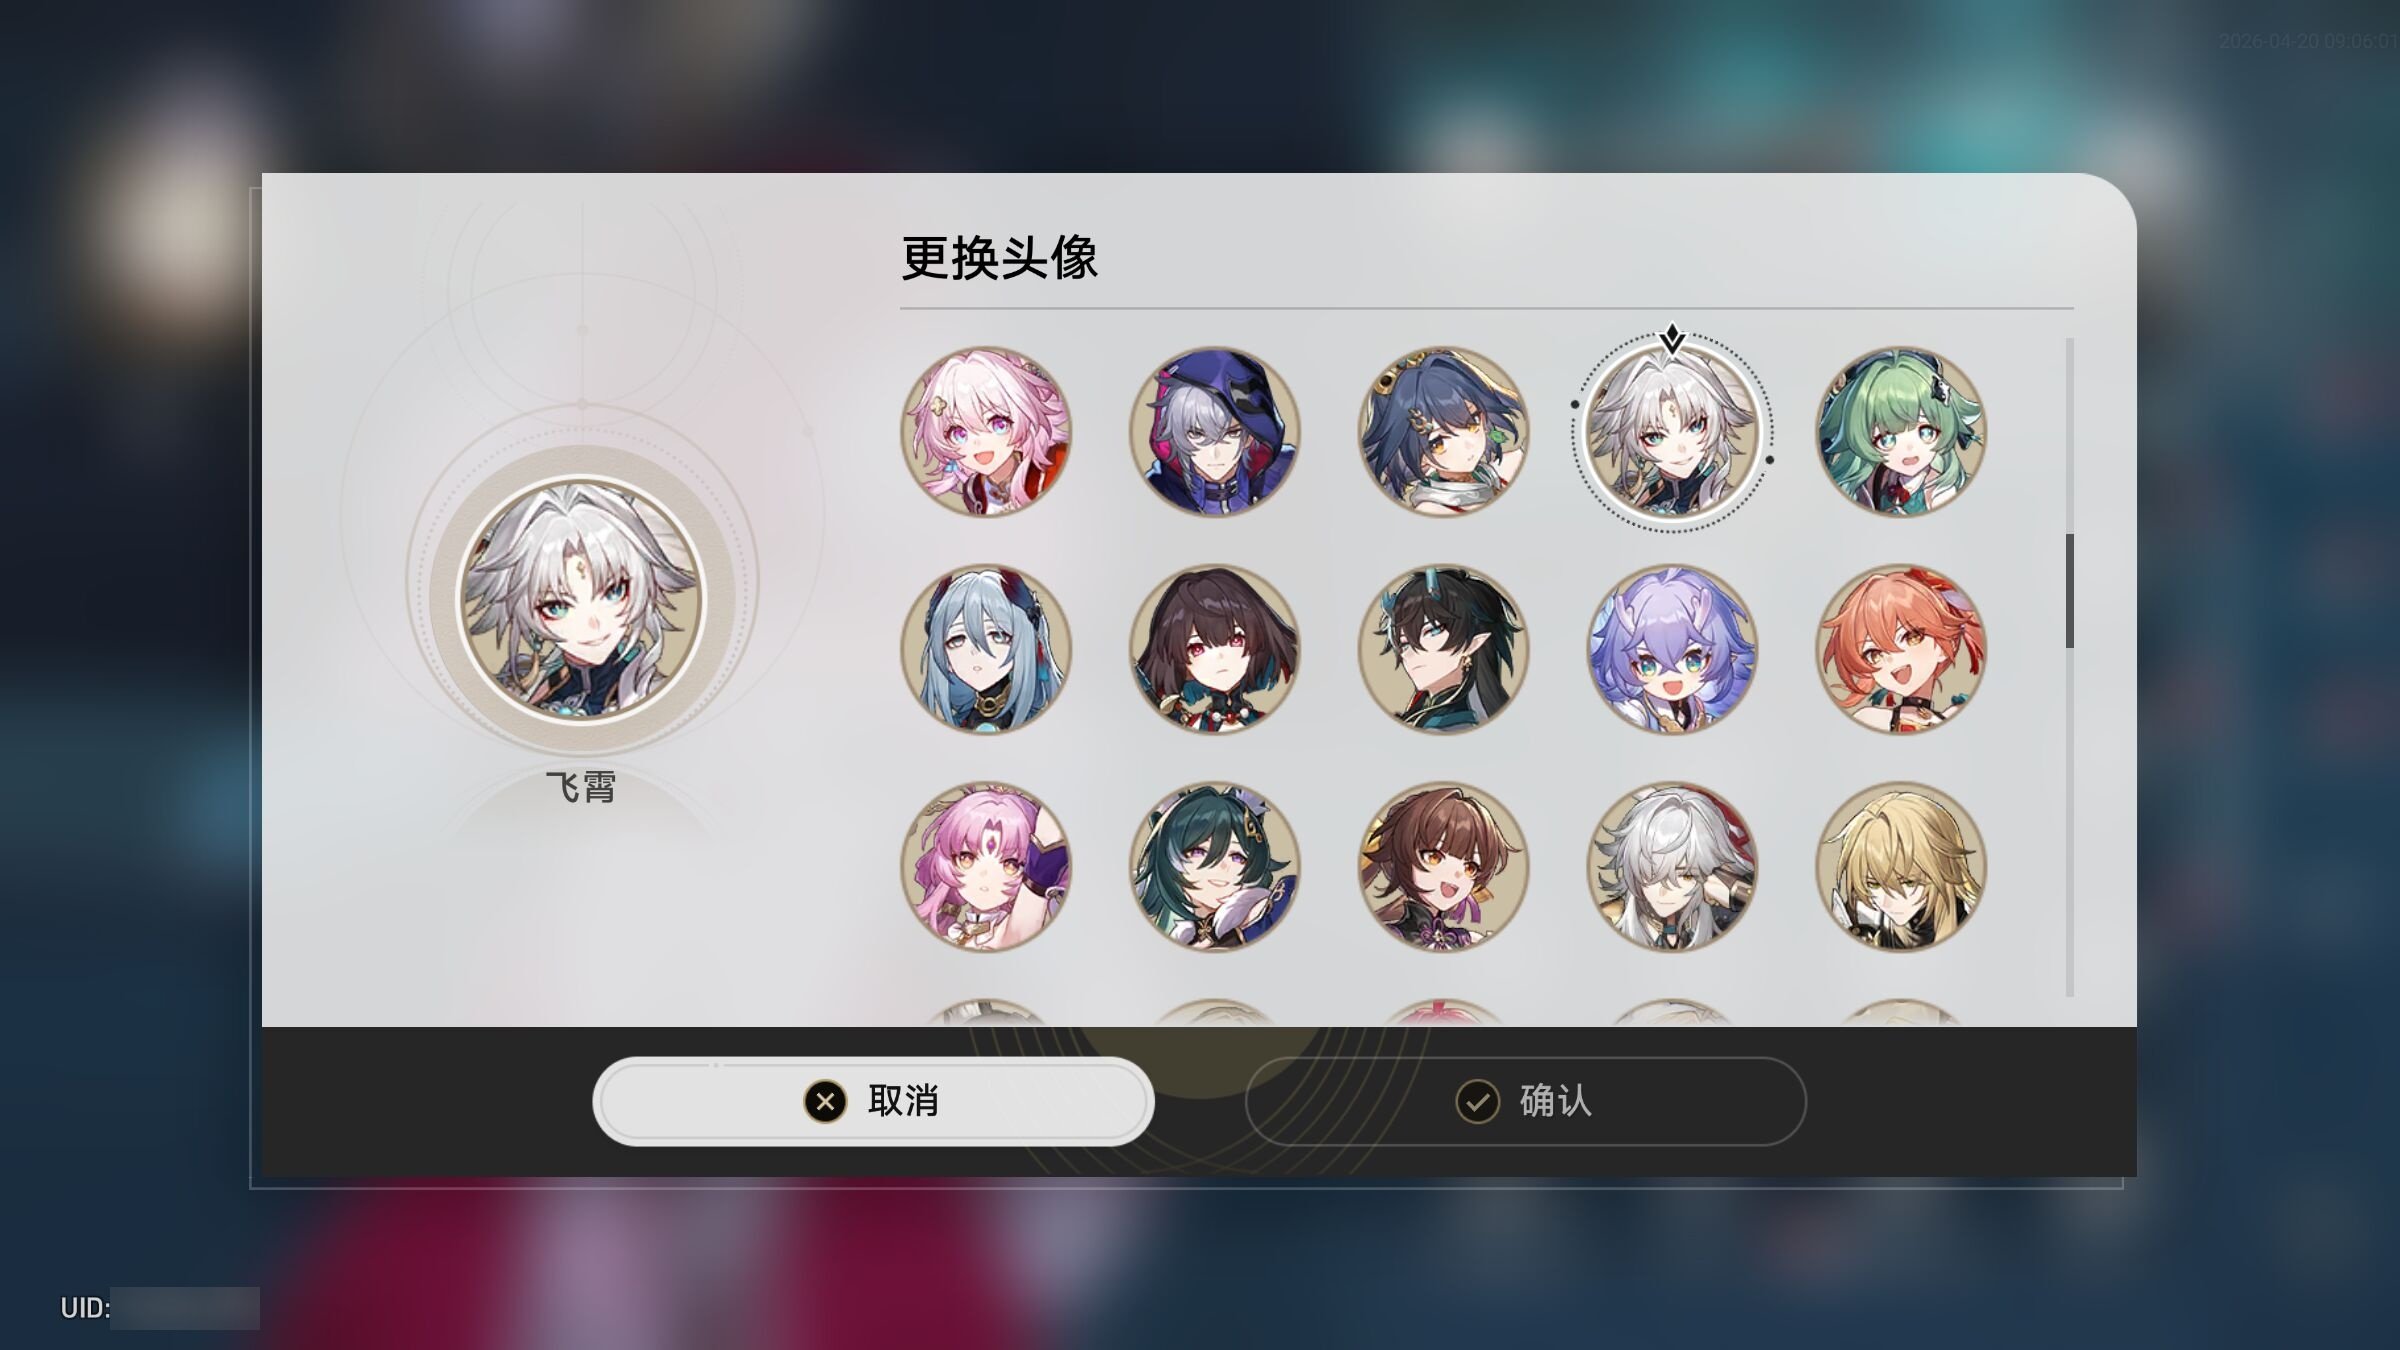Choose the black-haired avatar with teal horns

[1443, 649]
